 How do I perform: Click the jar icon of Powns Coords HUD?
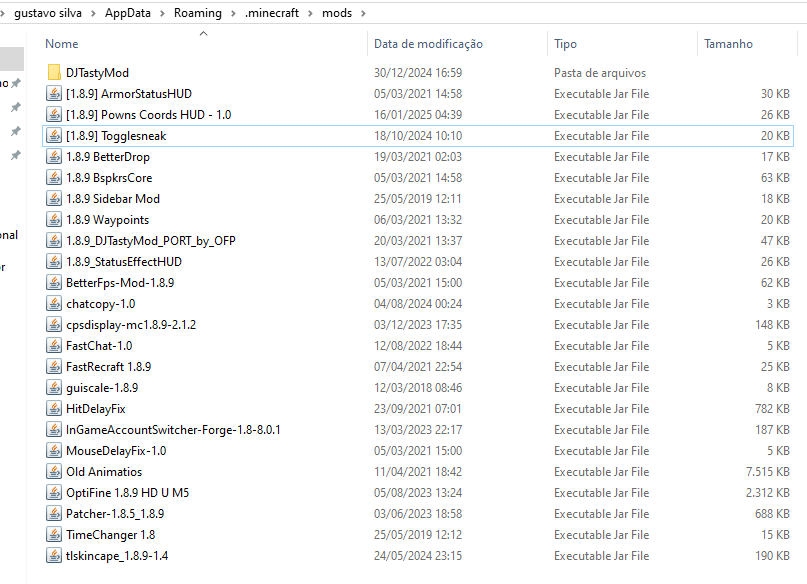click(54, 115)
